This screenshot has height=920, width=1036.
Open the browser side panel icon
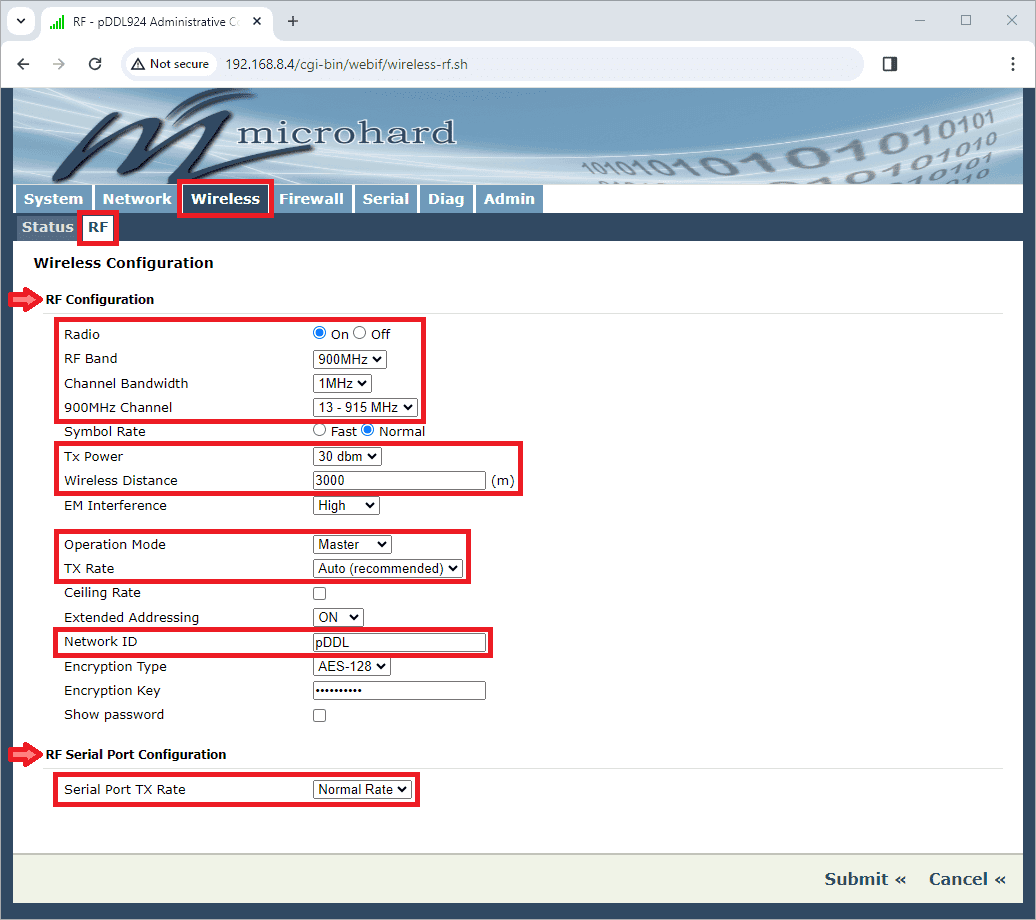coord(890,64)
